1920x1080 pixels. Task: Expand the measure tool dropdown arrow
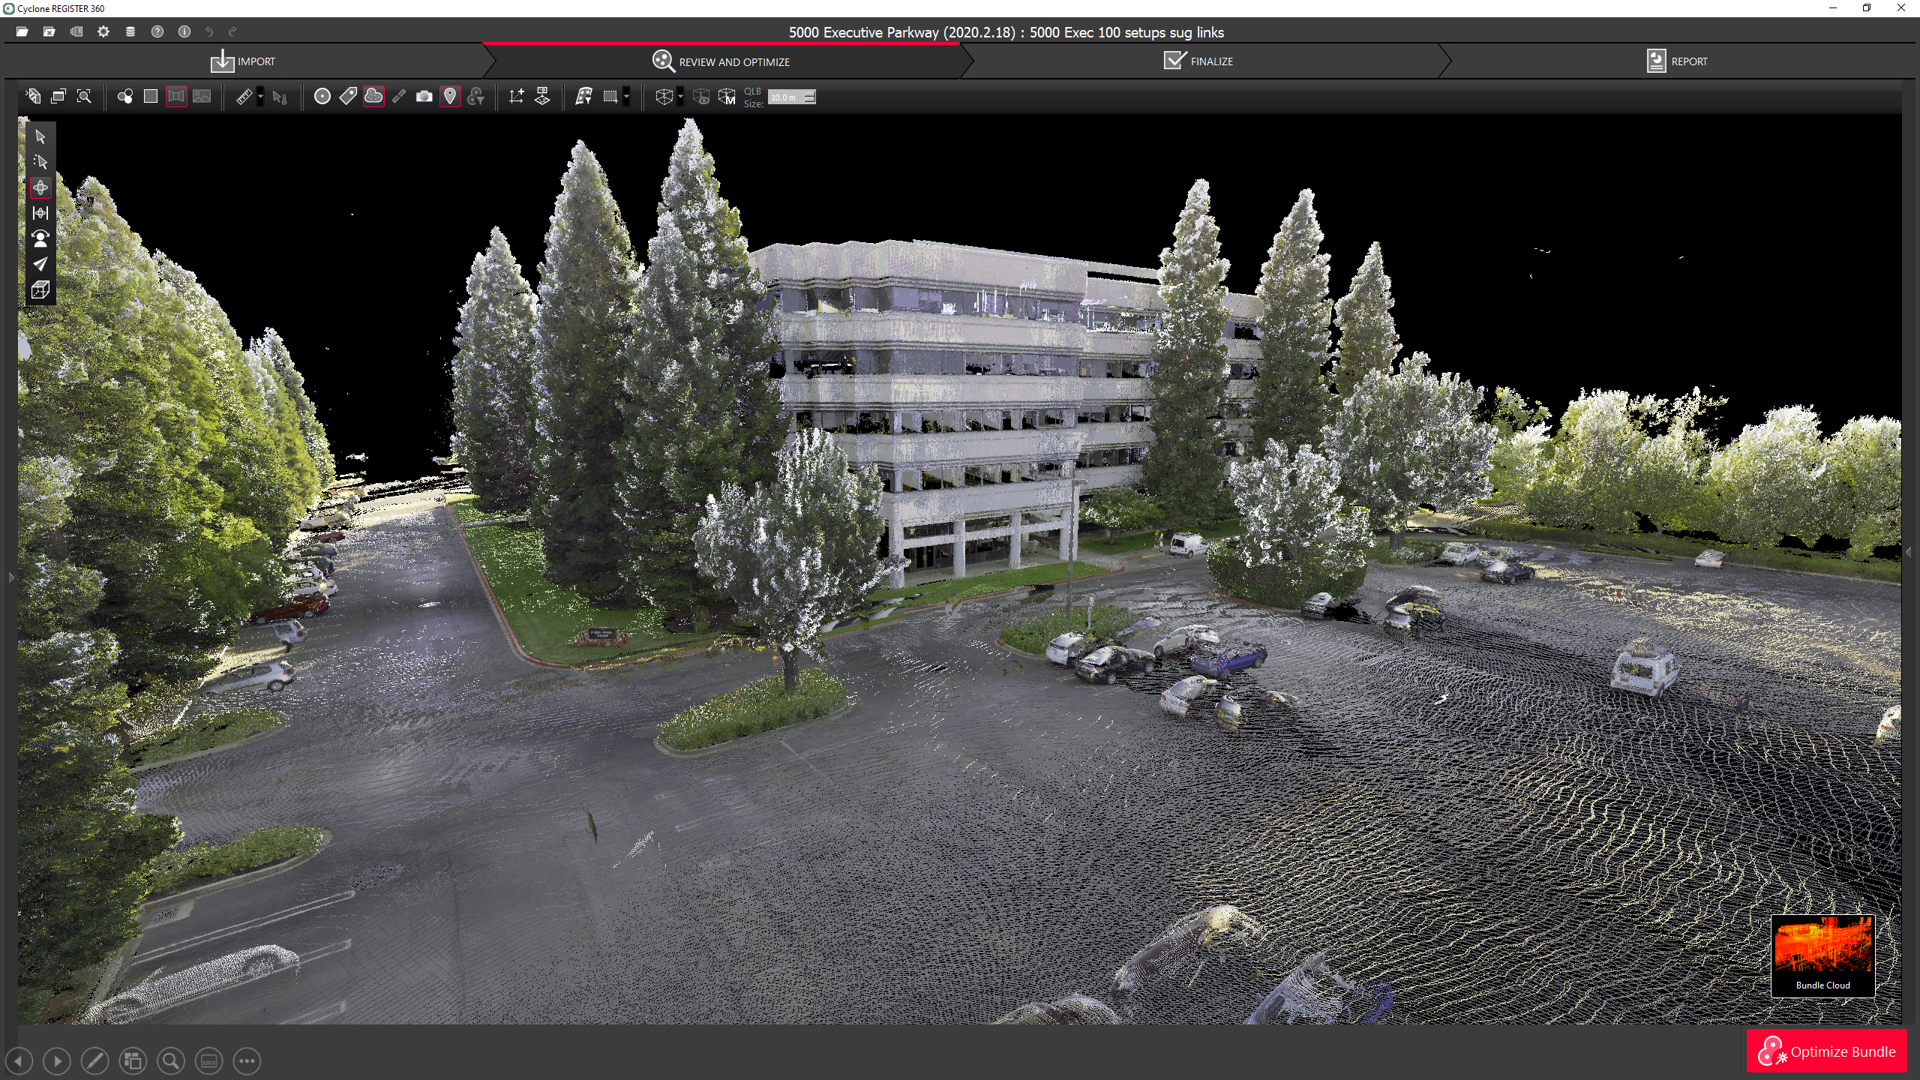click(260, 97)
